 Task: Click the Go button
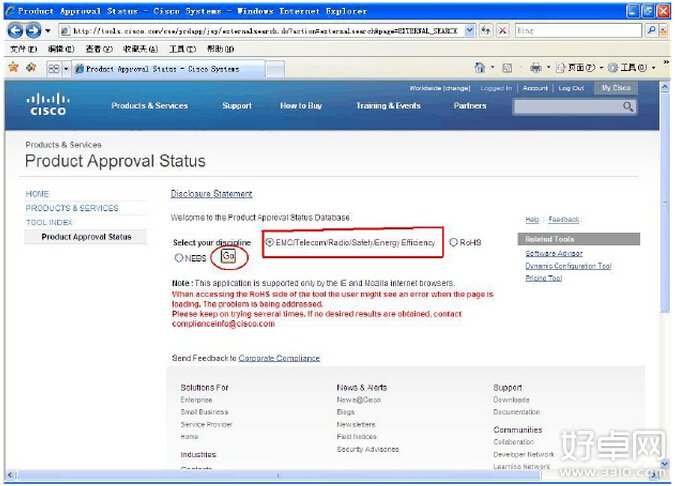[x=228, y=257]
